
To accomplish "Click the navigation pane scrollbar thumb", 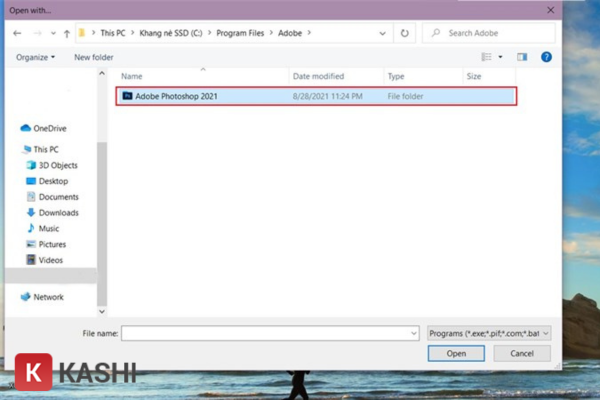I will (102, 224).
